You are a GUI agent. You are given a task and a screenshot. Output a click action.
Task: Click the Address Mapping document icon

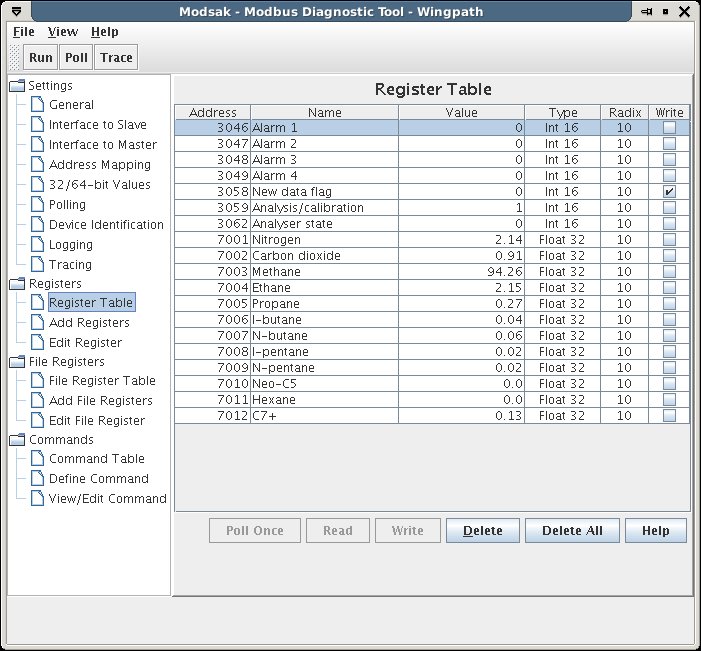point(38,164)
